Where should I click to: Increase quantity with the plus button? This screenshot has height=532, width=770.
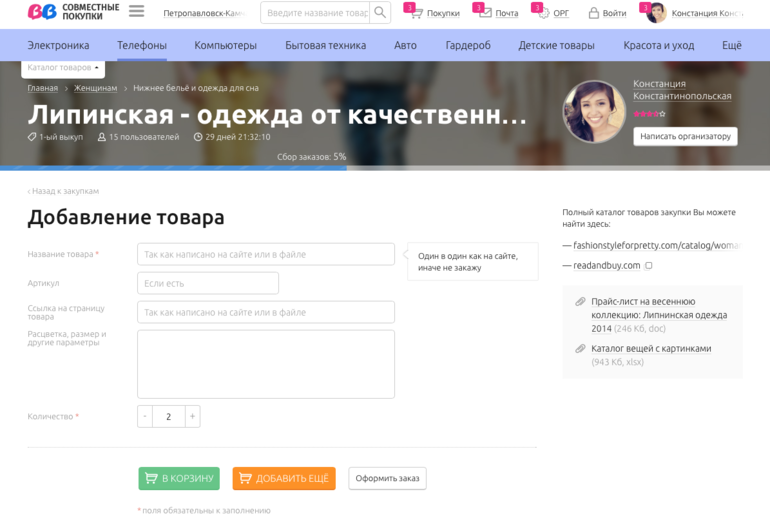pos(192,417)
